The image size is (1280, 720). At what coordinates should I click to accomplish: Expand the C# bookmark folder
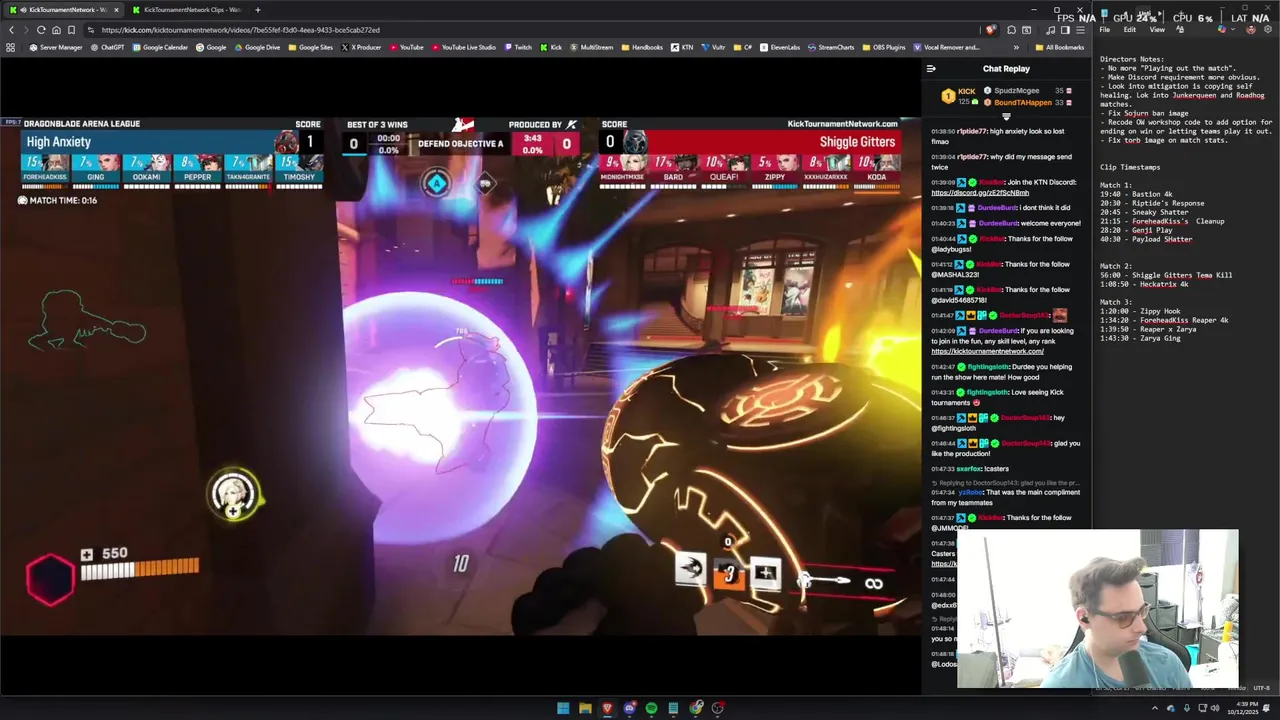(x=743, y=47)
